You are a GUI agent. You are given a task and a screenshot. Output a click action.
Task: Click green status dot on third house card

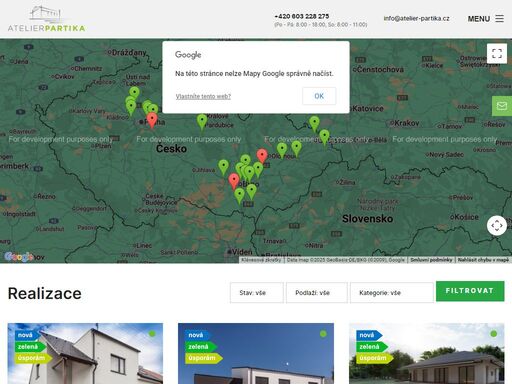(494, 334)
